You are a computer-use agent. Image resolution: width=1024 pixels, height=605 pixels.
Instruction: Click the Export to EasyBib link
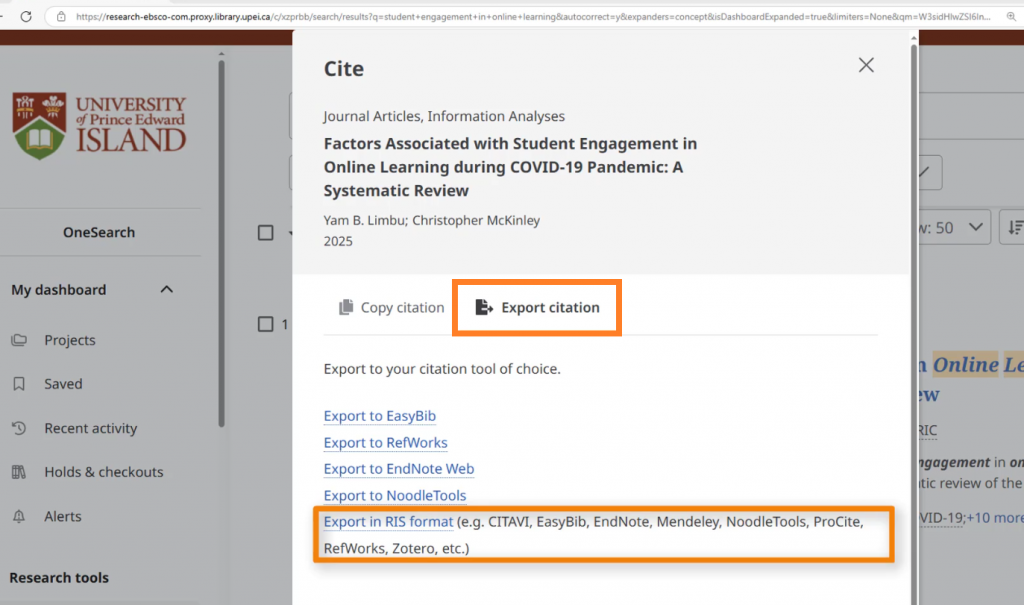tap(379, 416)
